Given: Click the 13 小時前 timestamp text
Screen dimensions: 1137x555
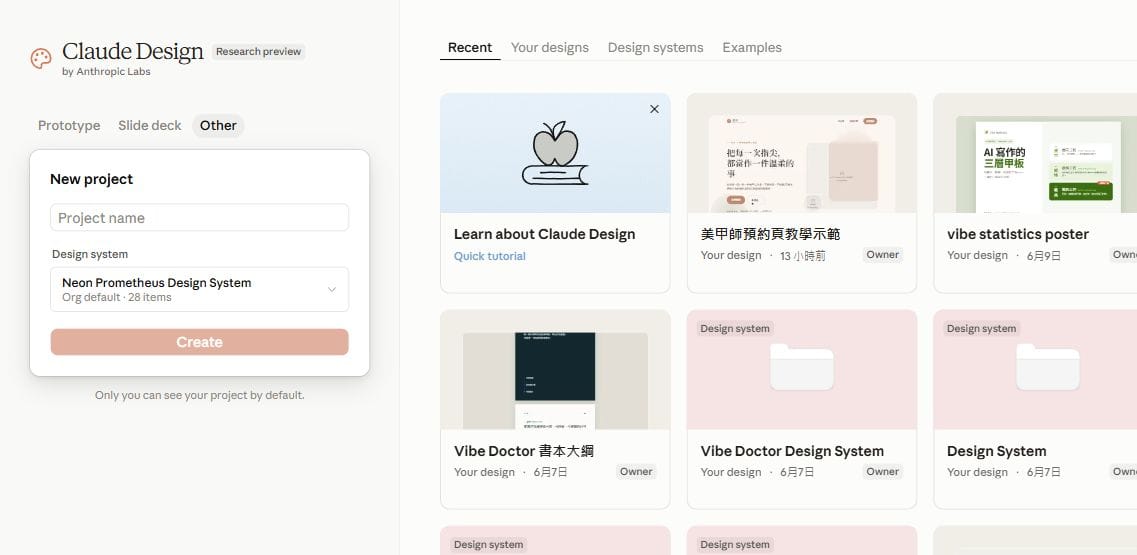Looking at the screenshot, I should pyautogui.click(x=803, y=255).
